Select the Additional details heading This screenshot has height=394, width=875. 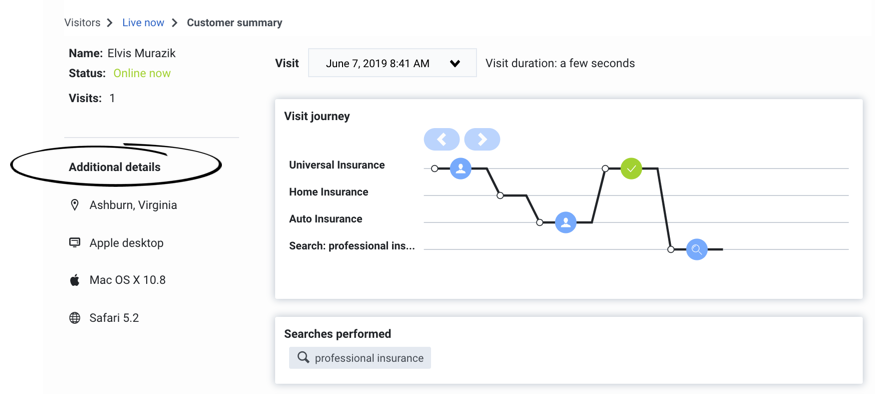tap(114, 167)
